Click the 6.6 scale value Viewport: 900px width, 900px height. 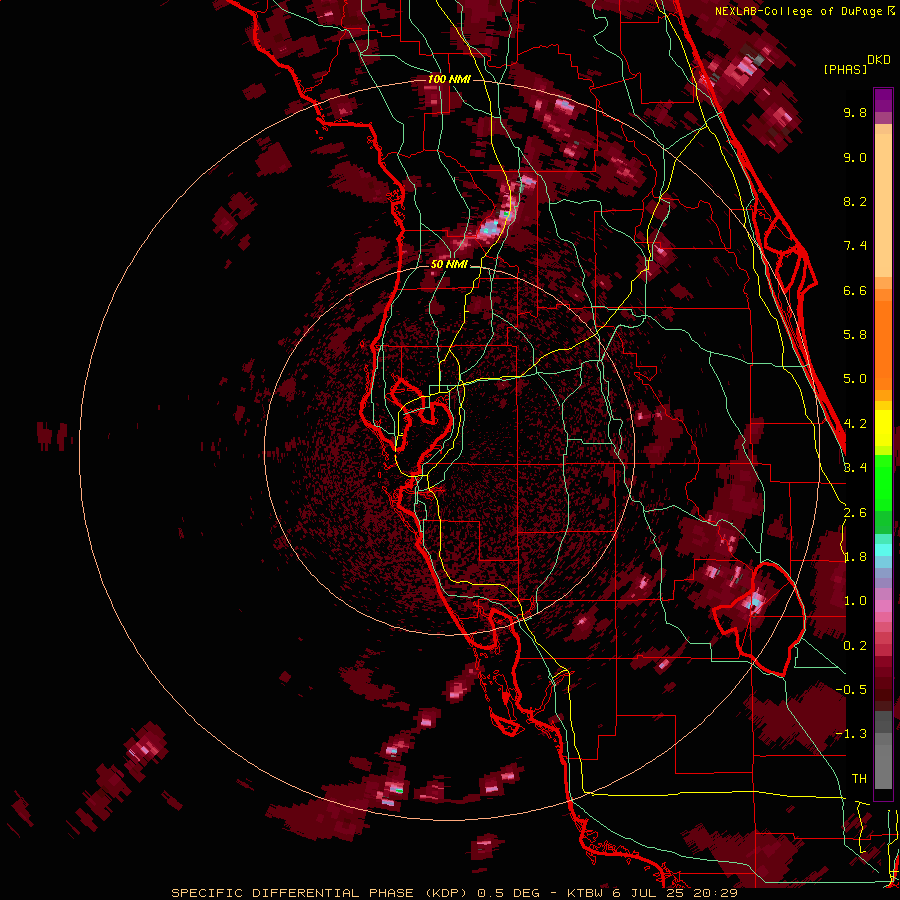[855, 290]
